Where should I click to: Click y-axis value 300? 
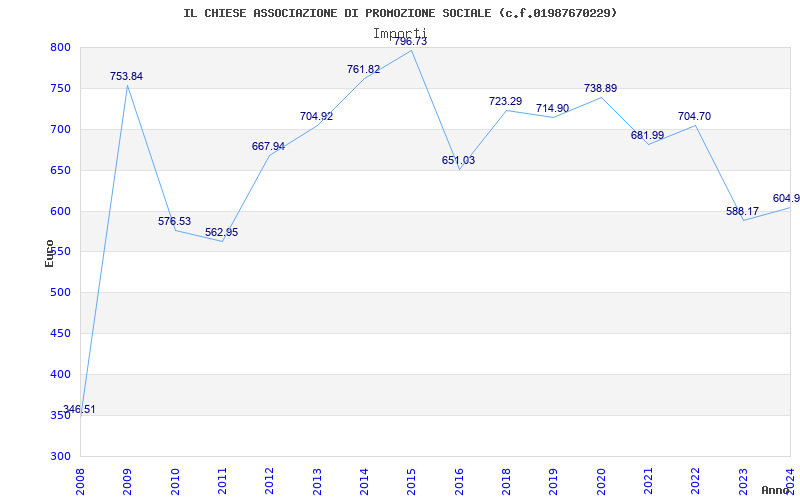pos(60,456)
